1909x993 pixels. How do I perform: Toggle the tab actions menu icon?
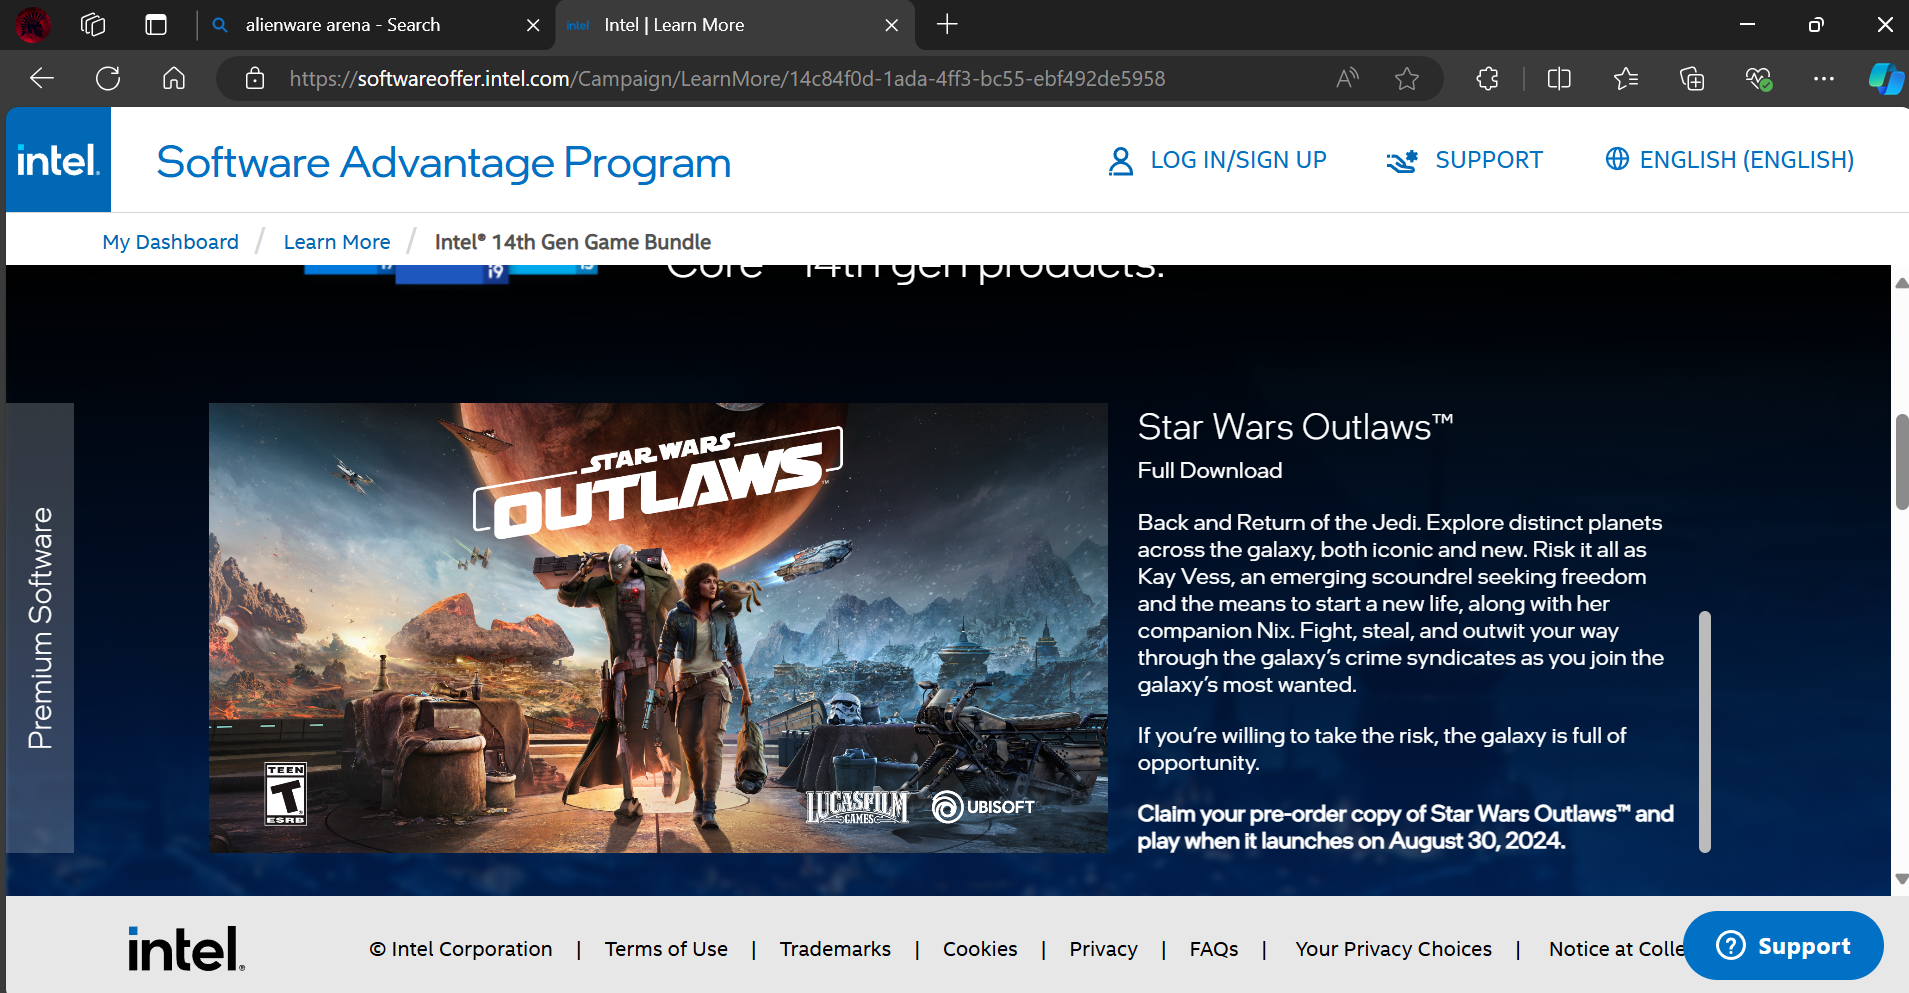coord(156,24)
